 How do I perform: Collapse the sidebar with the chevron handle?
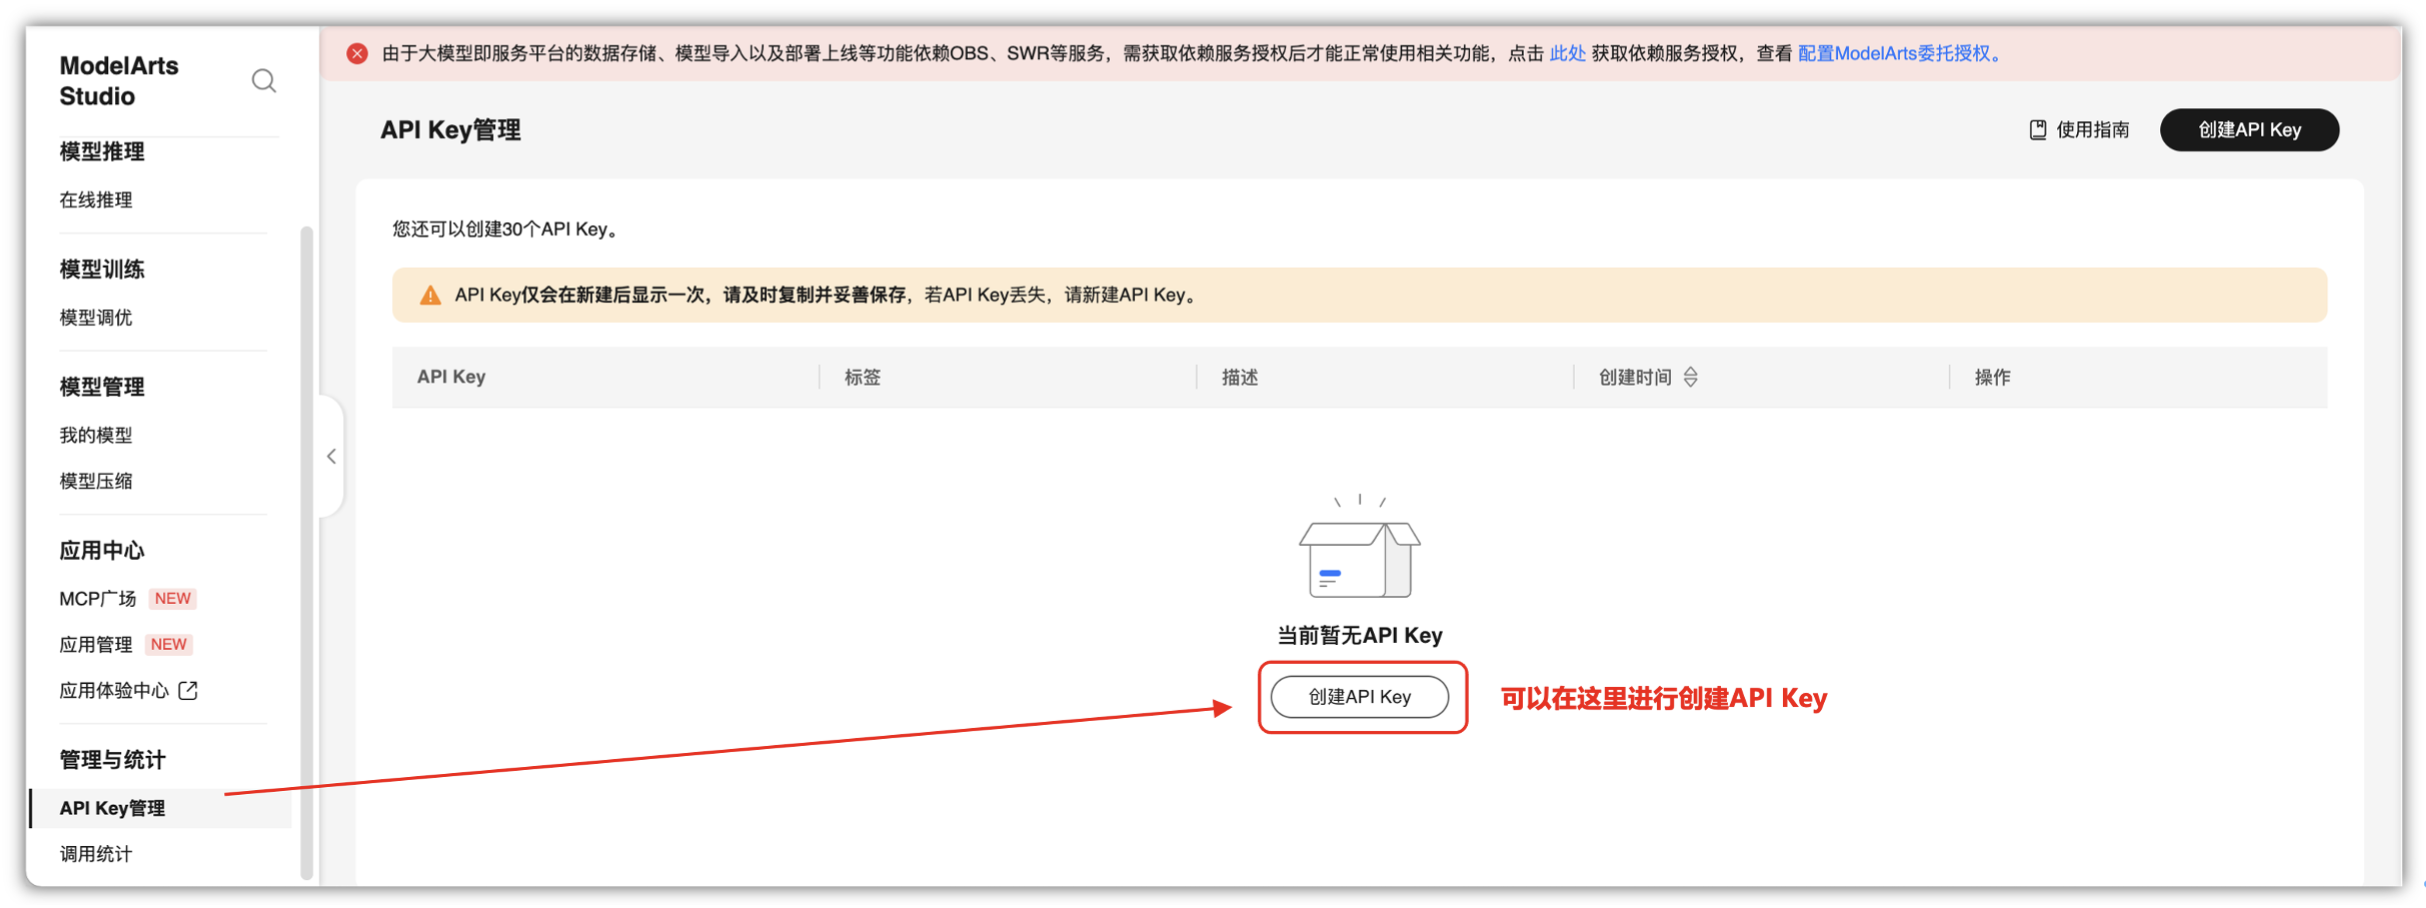coord(331,456)
